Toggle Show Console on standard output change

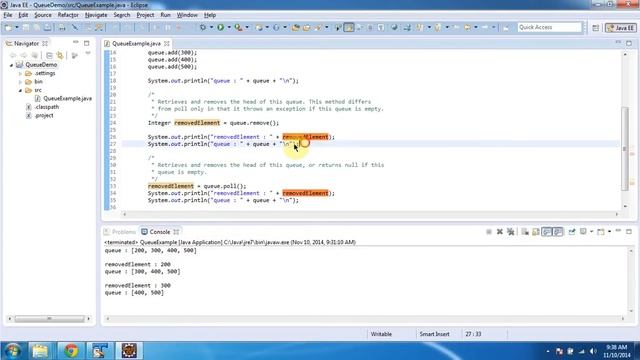[x=547, y=231]
